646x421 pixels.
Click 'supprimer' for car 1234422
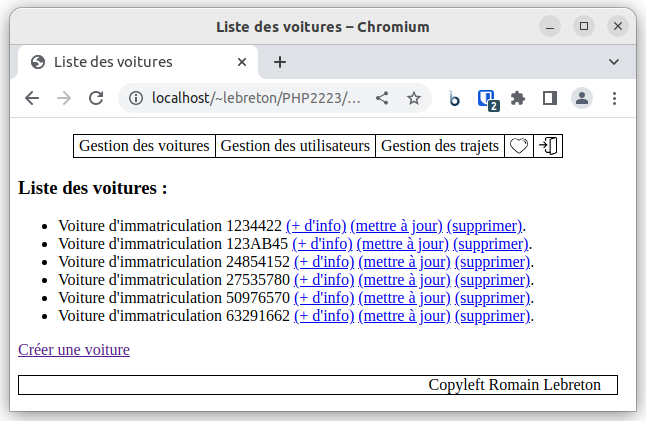484,226
